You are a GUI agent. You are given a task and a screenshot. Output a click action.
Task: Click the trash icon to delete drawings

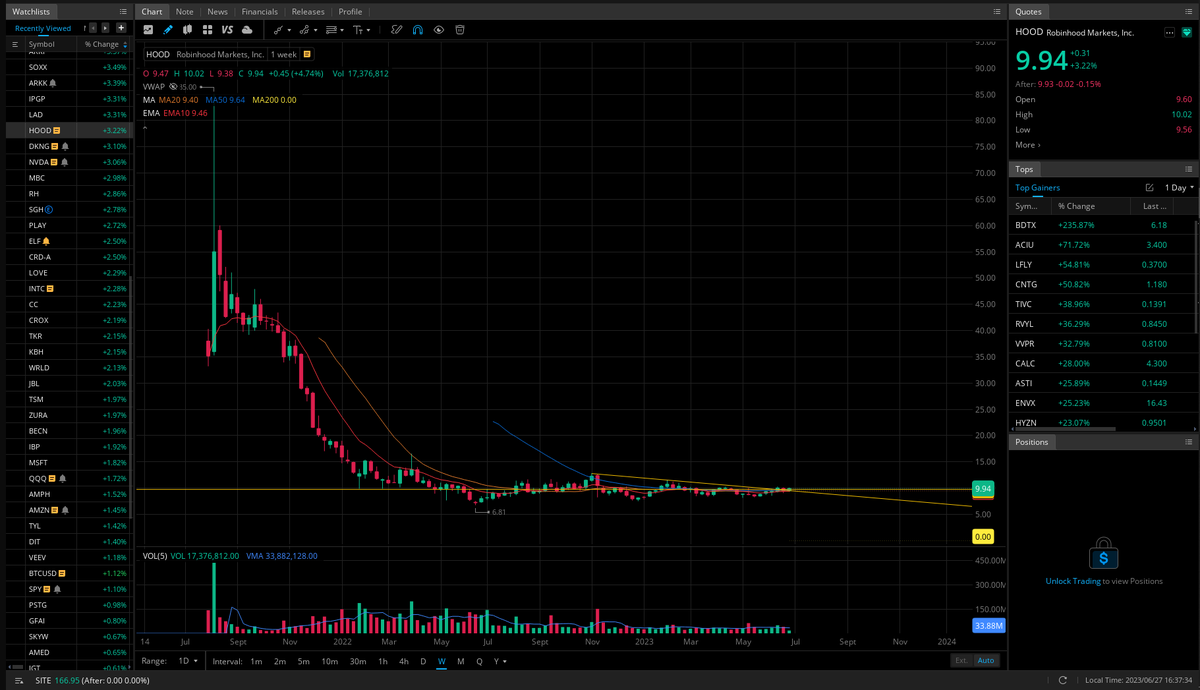click(460, 30)
